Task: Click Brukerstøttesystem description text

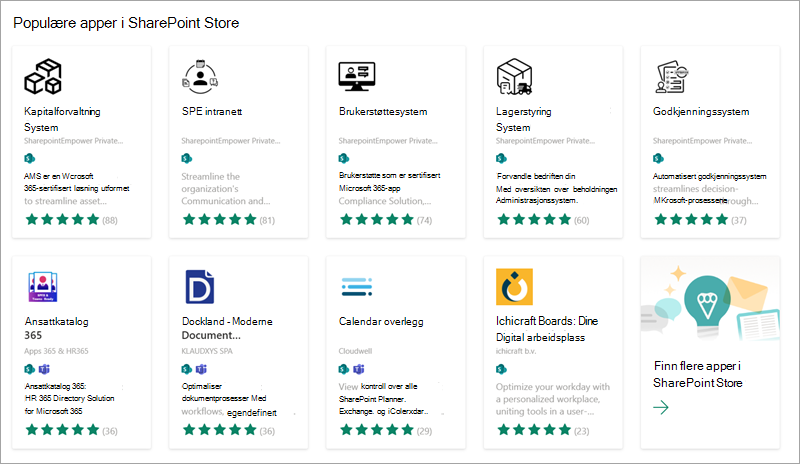Action: pyautogui.click(x=389, y=188)
